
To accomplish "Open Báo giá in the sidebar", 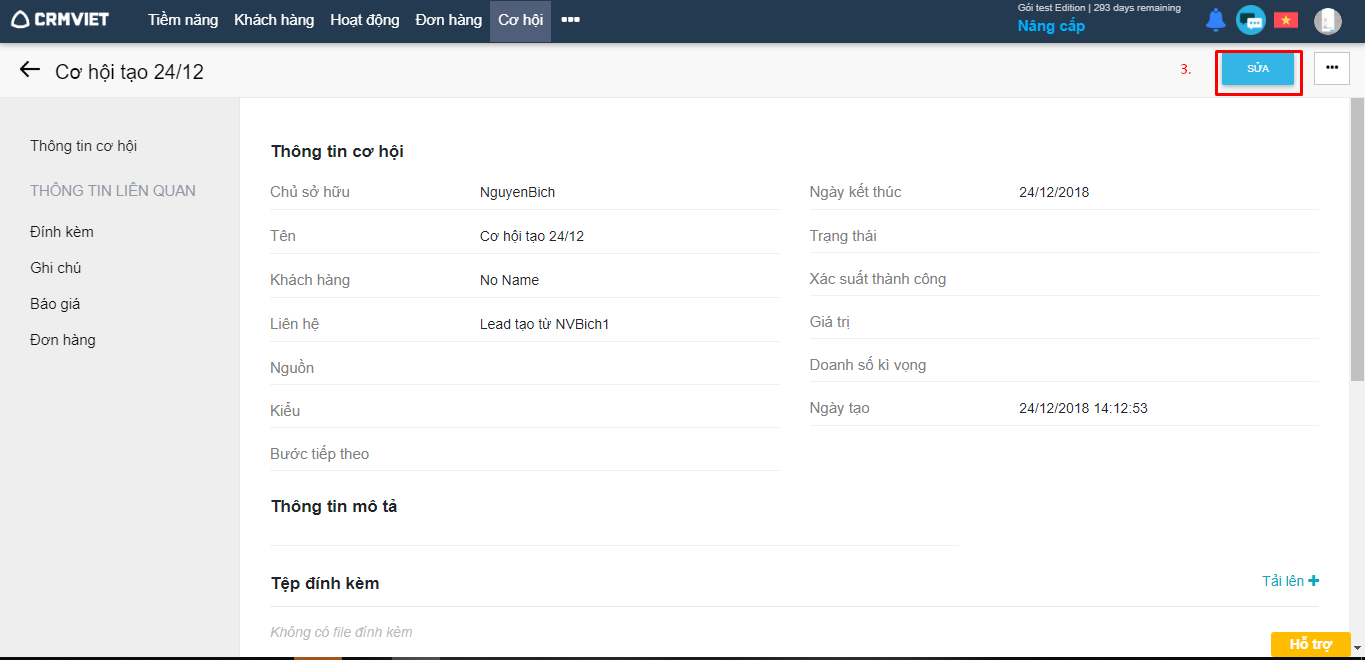I will [x=55, y=304].
